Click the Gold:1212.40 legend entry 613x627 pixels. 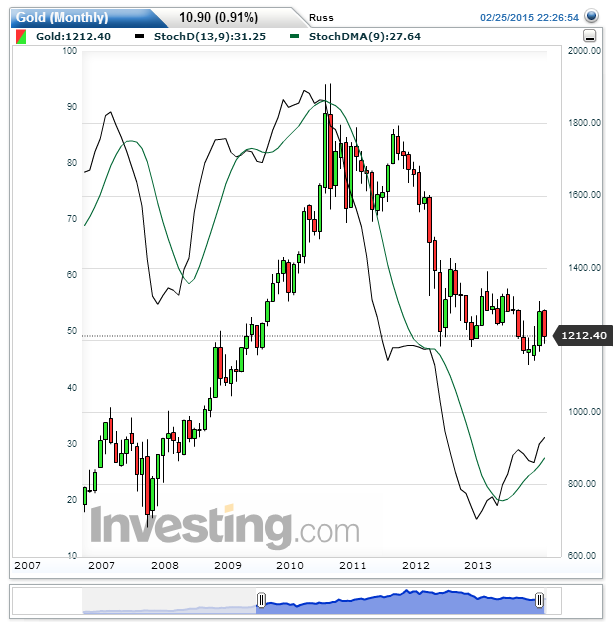[73, 36]
